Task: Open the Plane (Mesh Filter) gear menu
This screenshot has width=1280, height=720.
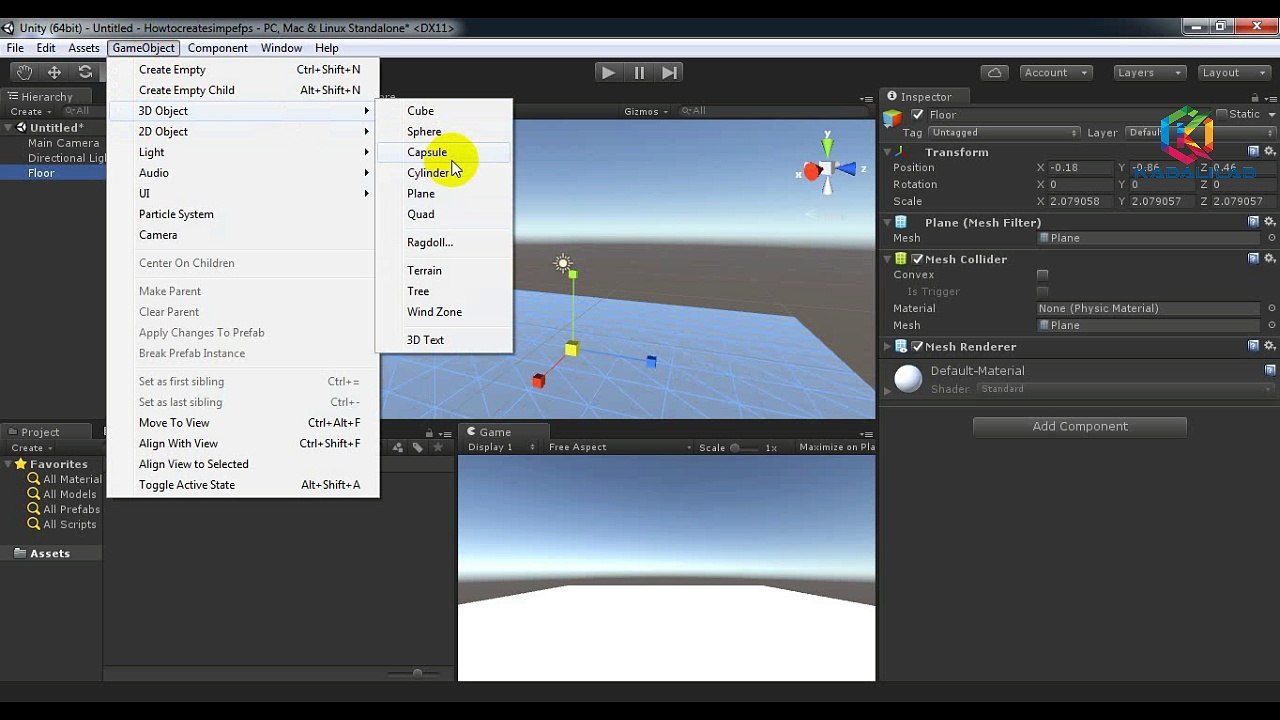Action: pos(1270,222)
